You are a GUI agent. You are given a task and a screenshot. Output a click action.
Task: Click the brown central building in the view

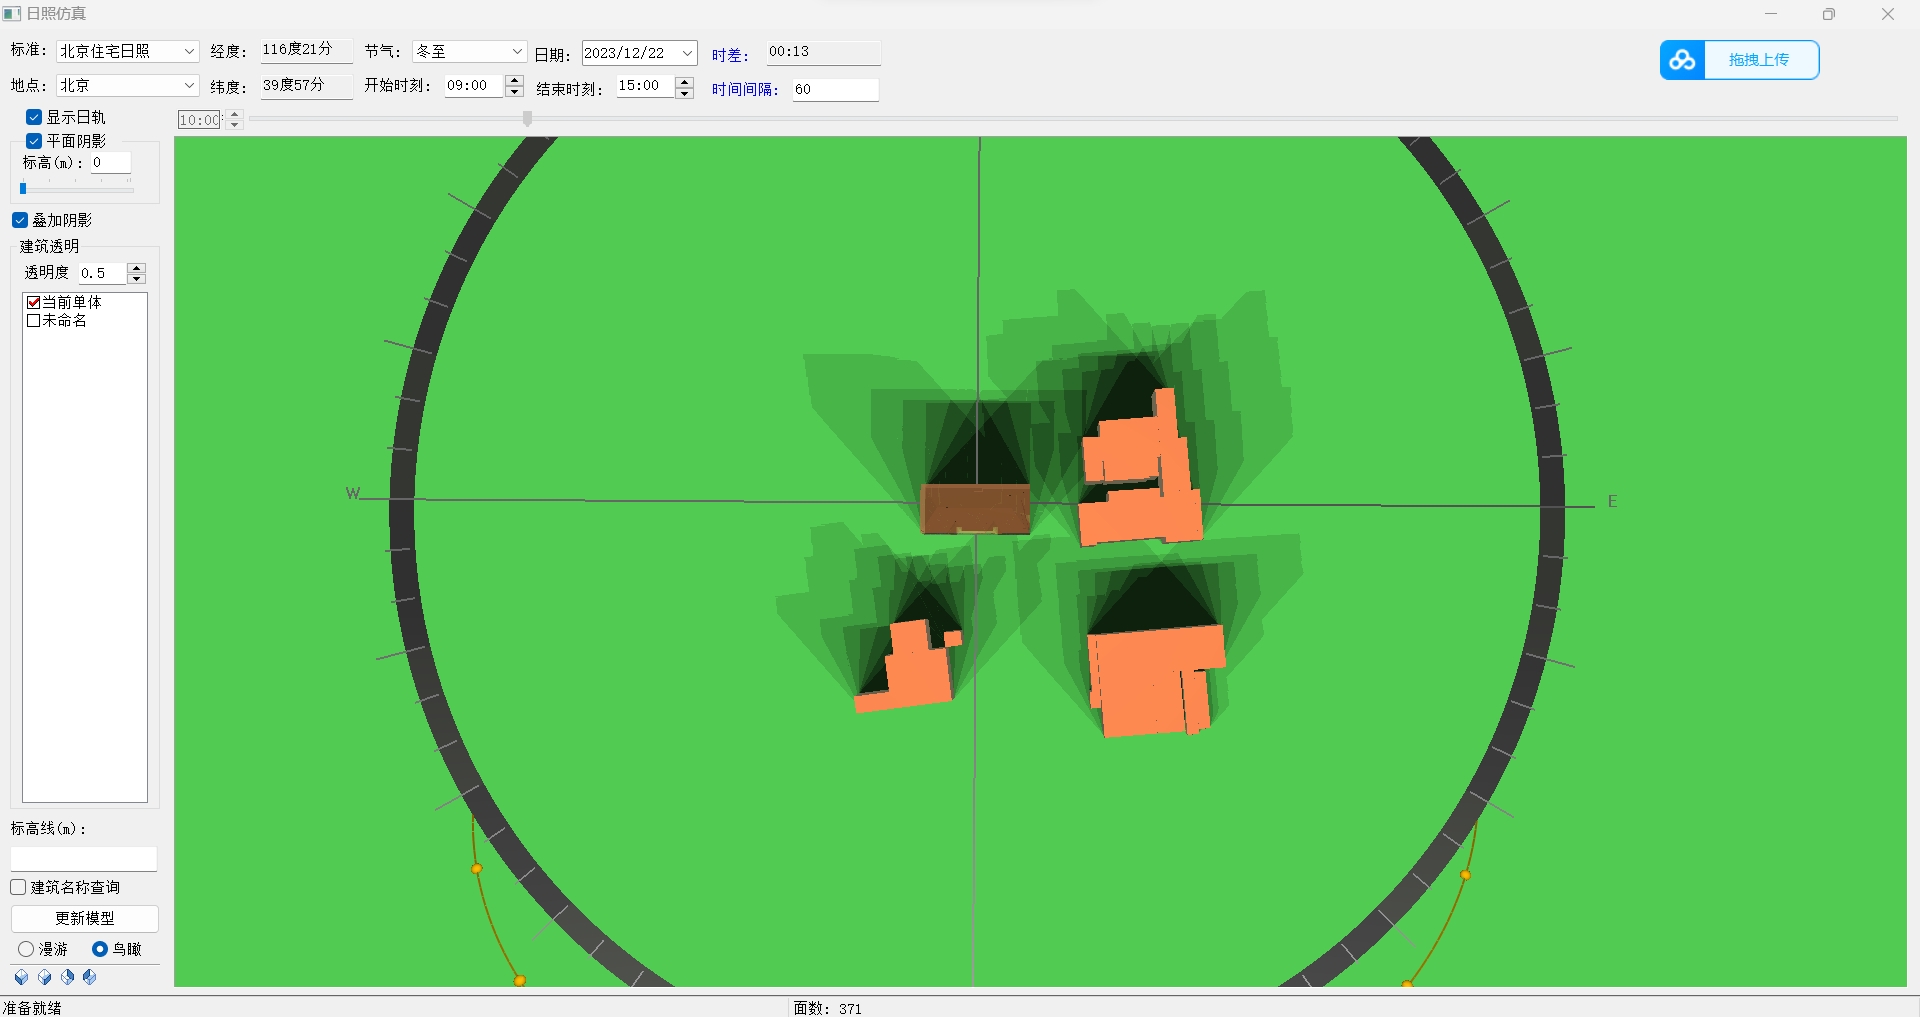coord(975,509)
